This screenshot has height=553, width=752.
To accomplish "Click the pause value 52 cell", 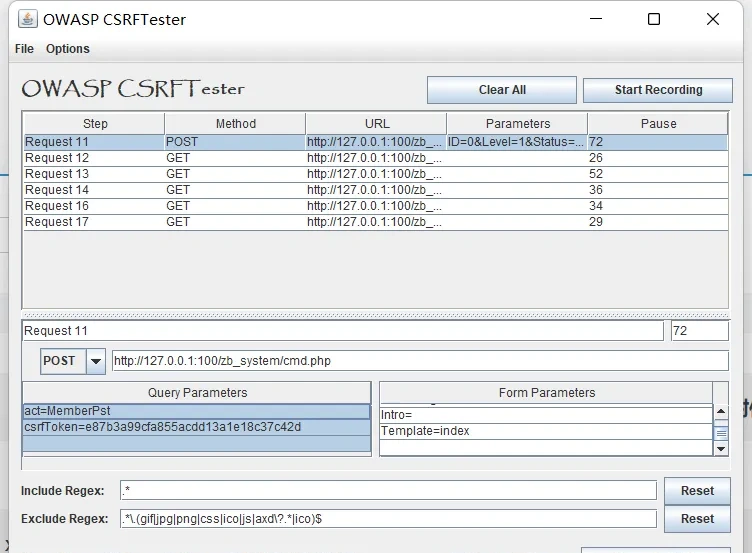I will point(658,174).
